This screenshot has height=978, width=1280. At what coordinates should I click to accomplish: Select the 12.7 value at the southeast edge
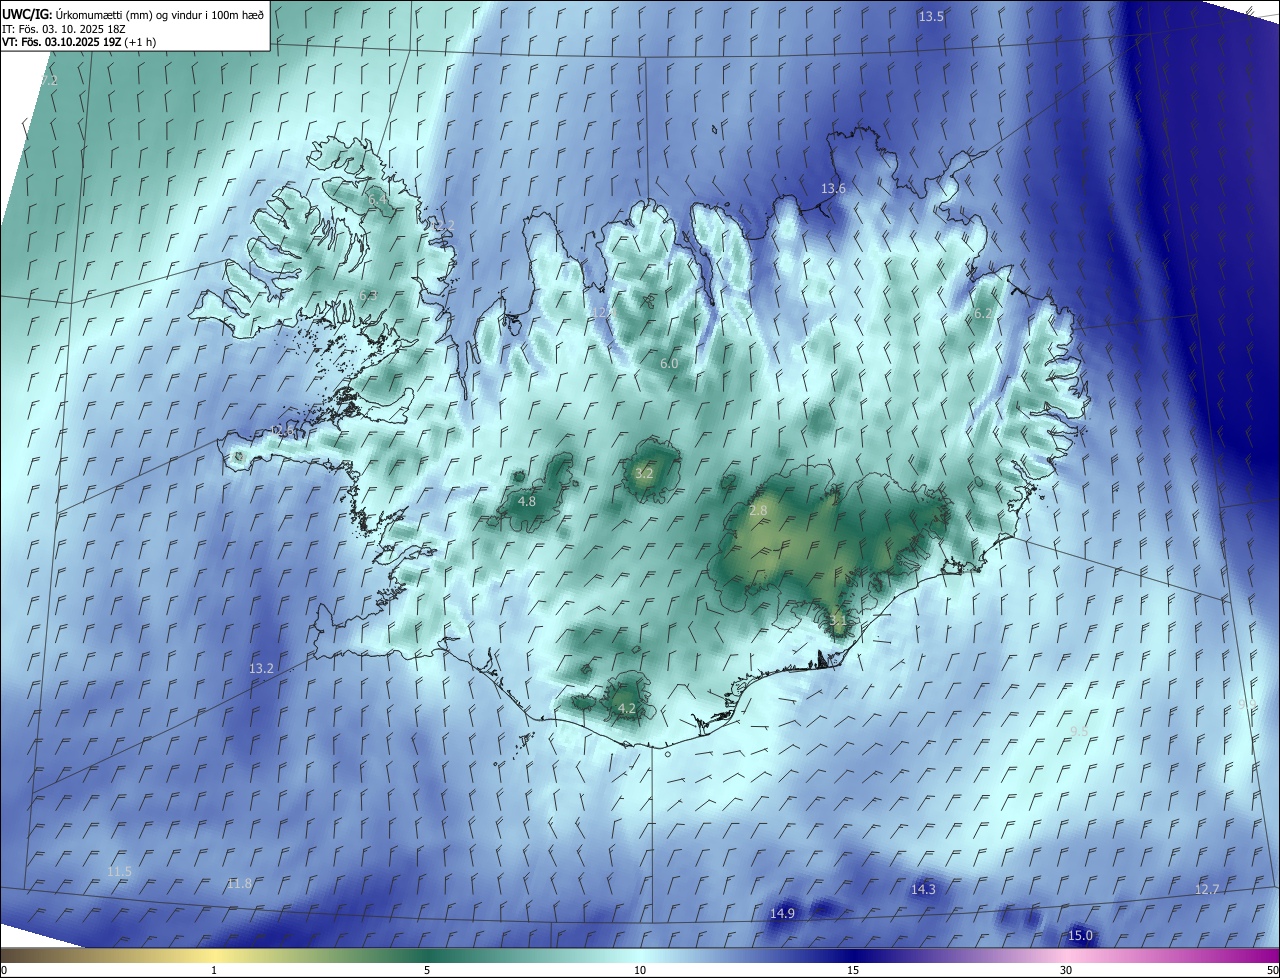[1207, 890]
